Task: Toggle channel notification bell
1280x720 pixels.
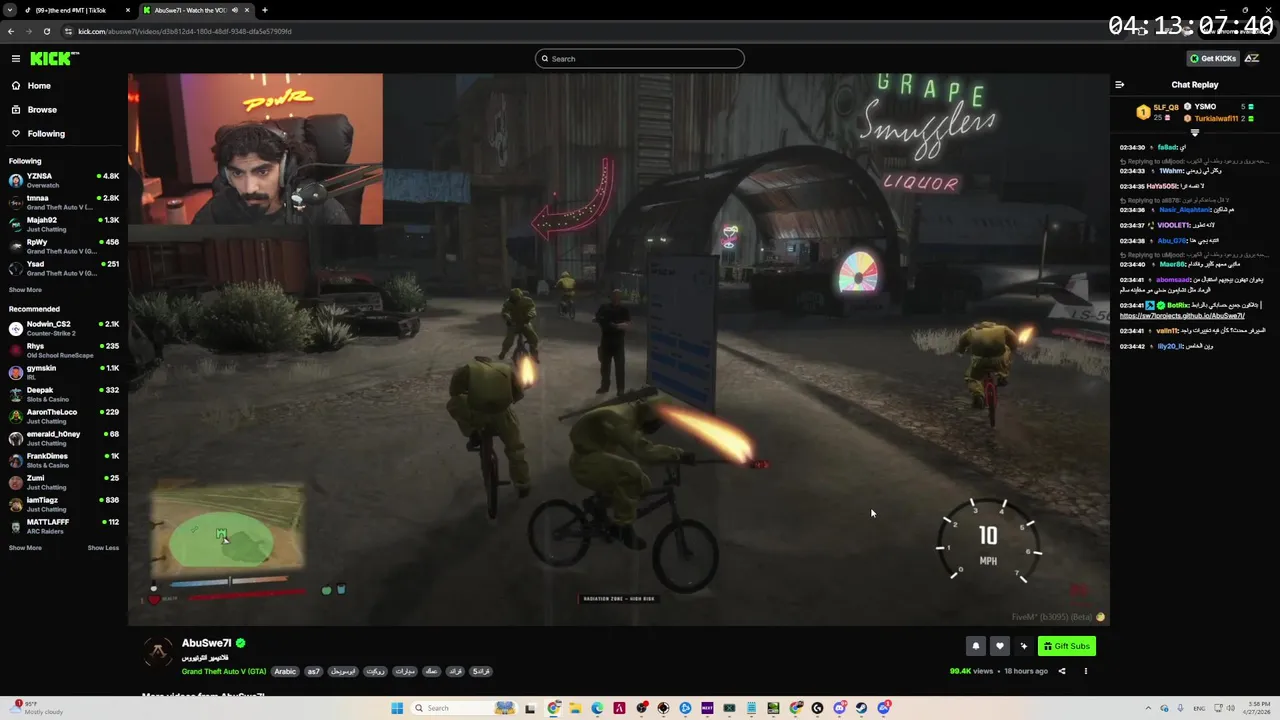Action: tap(976, 646)
